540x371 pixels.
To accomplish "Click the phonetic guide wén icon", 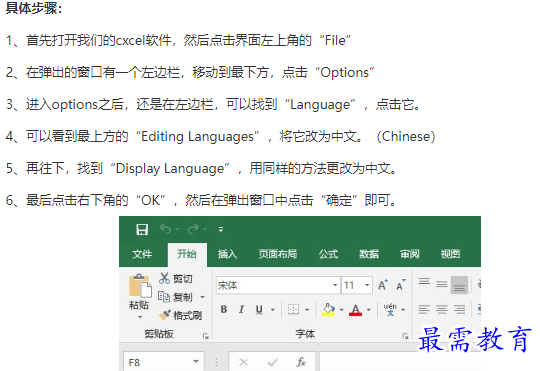I will (390, 309).
